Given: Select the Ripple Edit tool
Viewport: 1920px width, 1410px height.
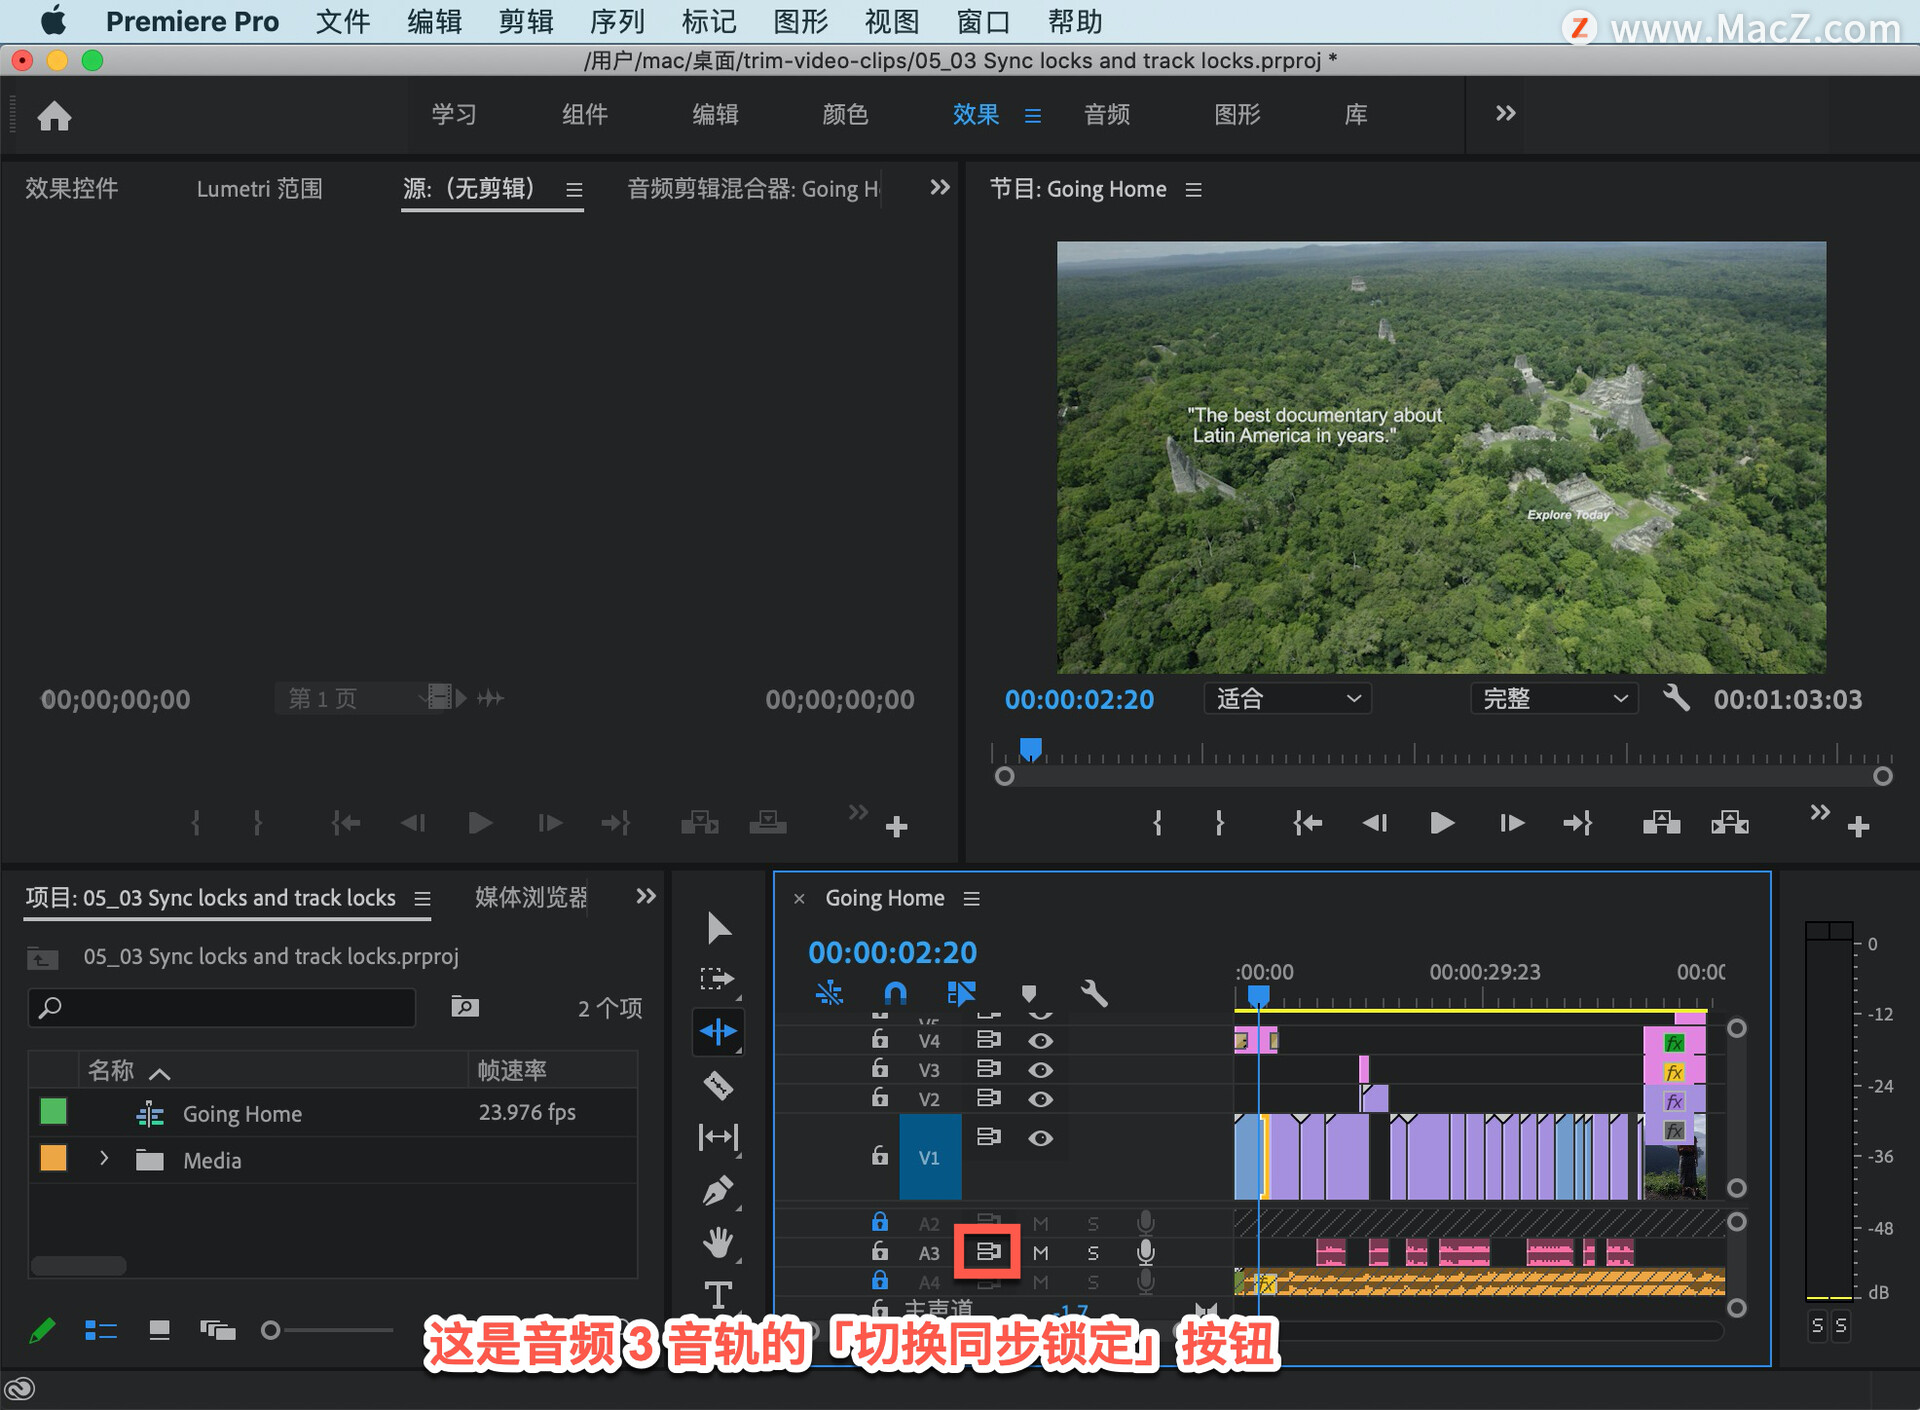Looking at the screenshot, I should click(718, 1031).
